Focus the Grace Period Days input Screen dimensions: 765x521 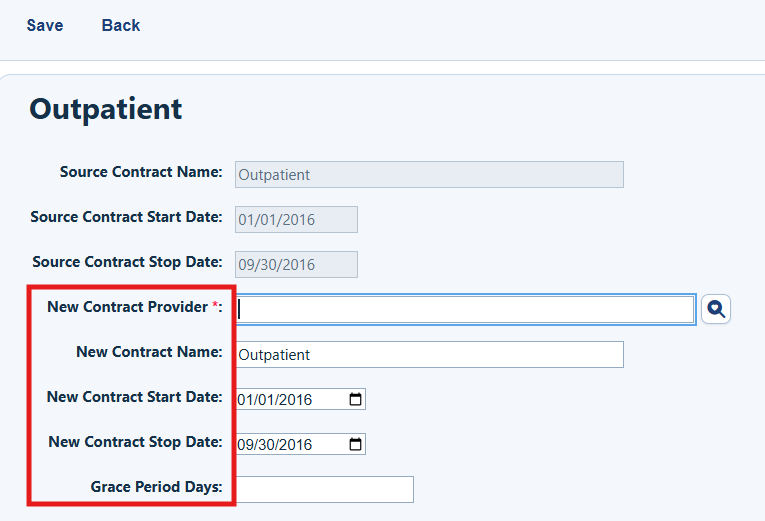325,489
